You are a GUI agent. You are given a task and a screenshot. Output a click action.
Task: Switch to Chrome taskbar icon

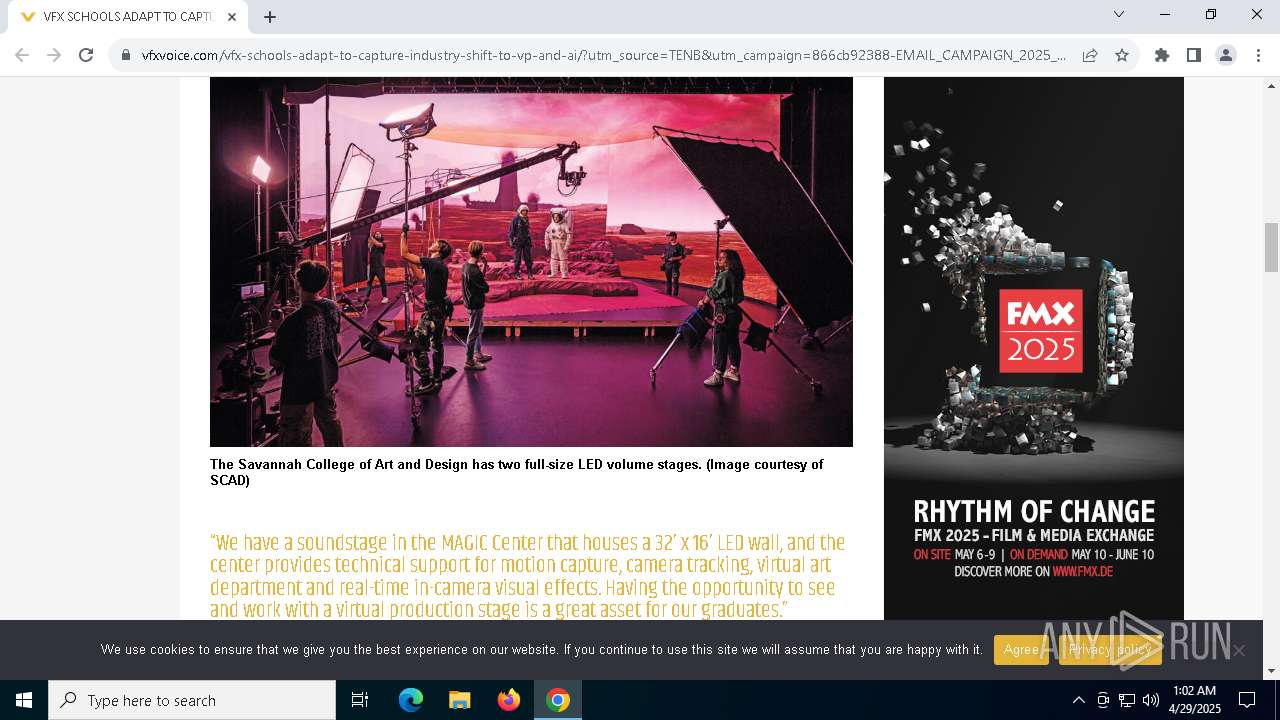pos(558,700)
